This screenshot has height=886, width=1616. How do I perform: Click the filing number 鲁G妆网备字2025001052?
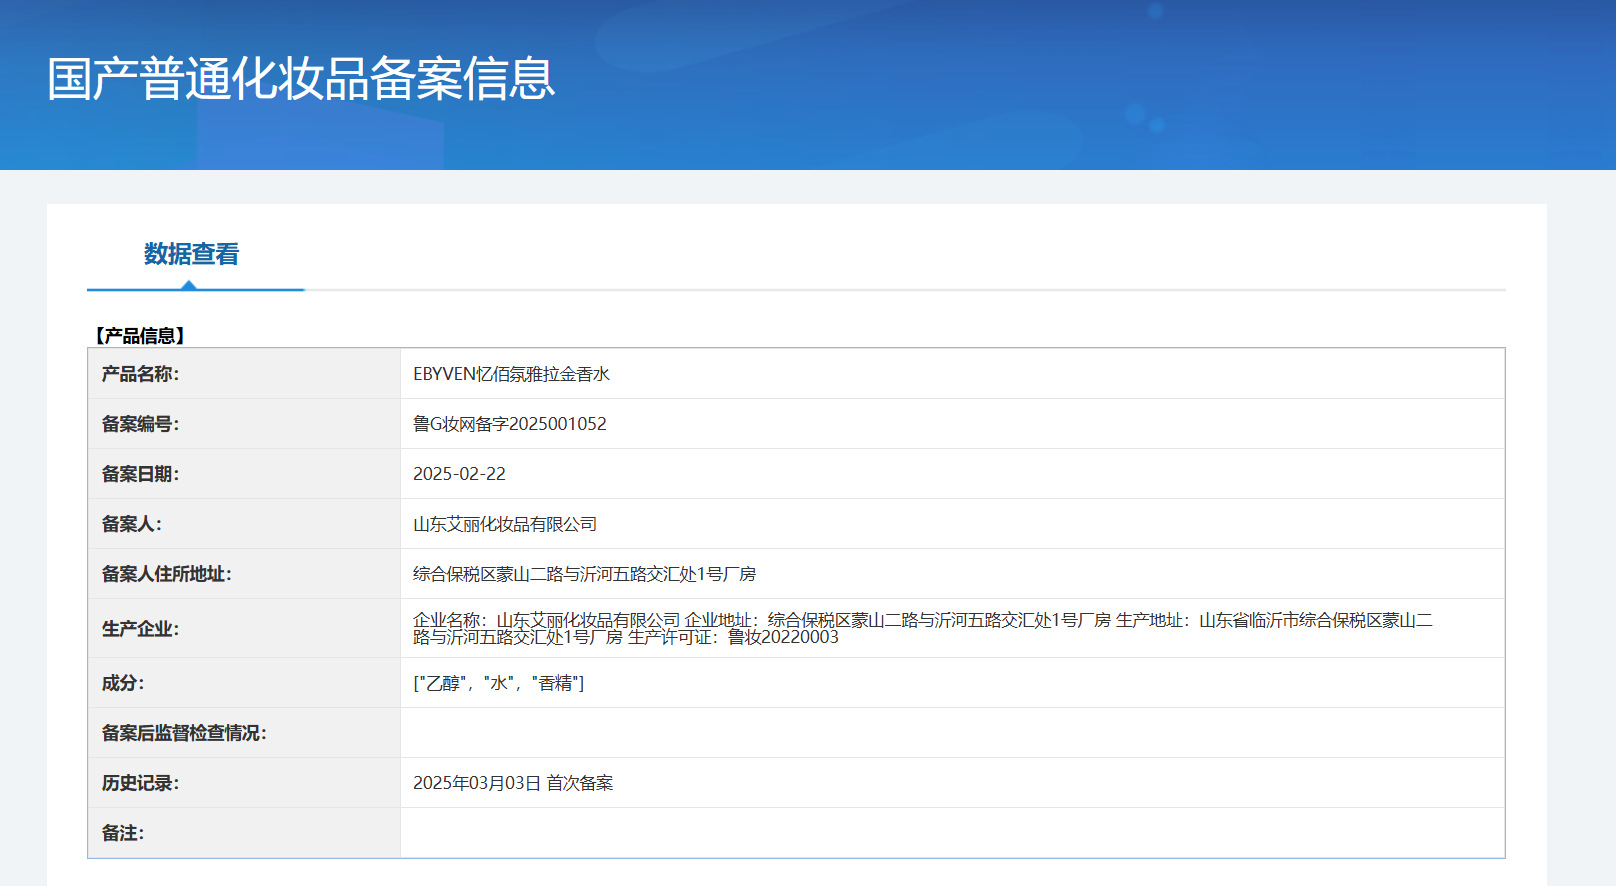click(x=509, y=424)
